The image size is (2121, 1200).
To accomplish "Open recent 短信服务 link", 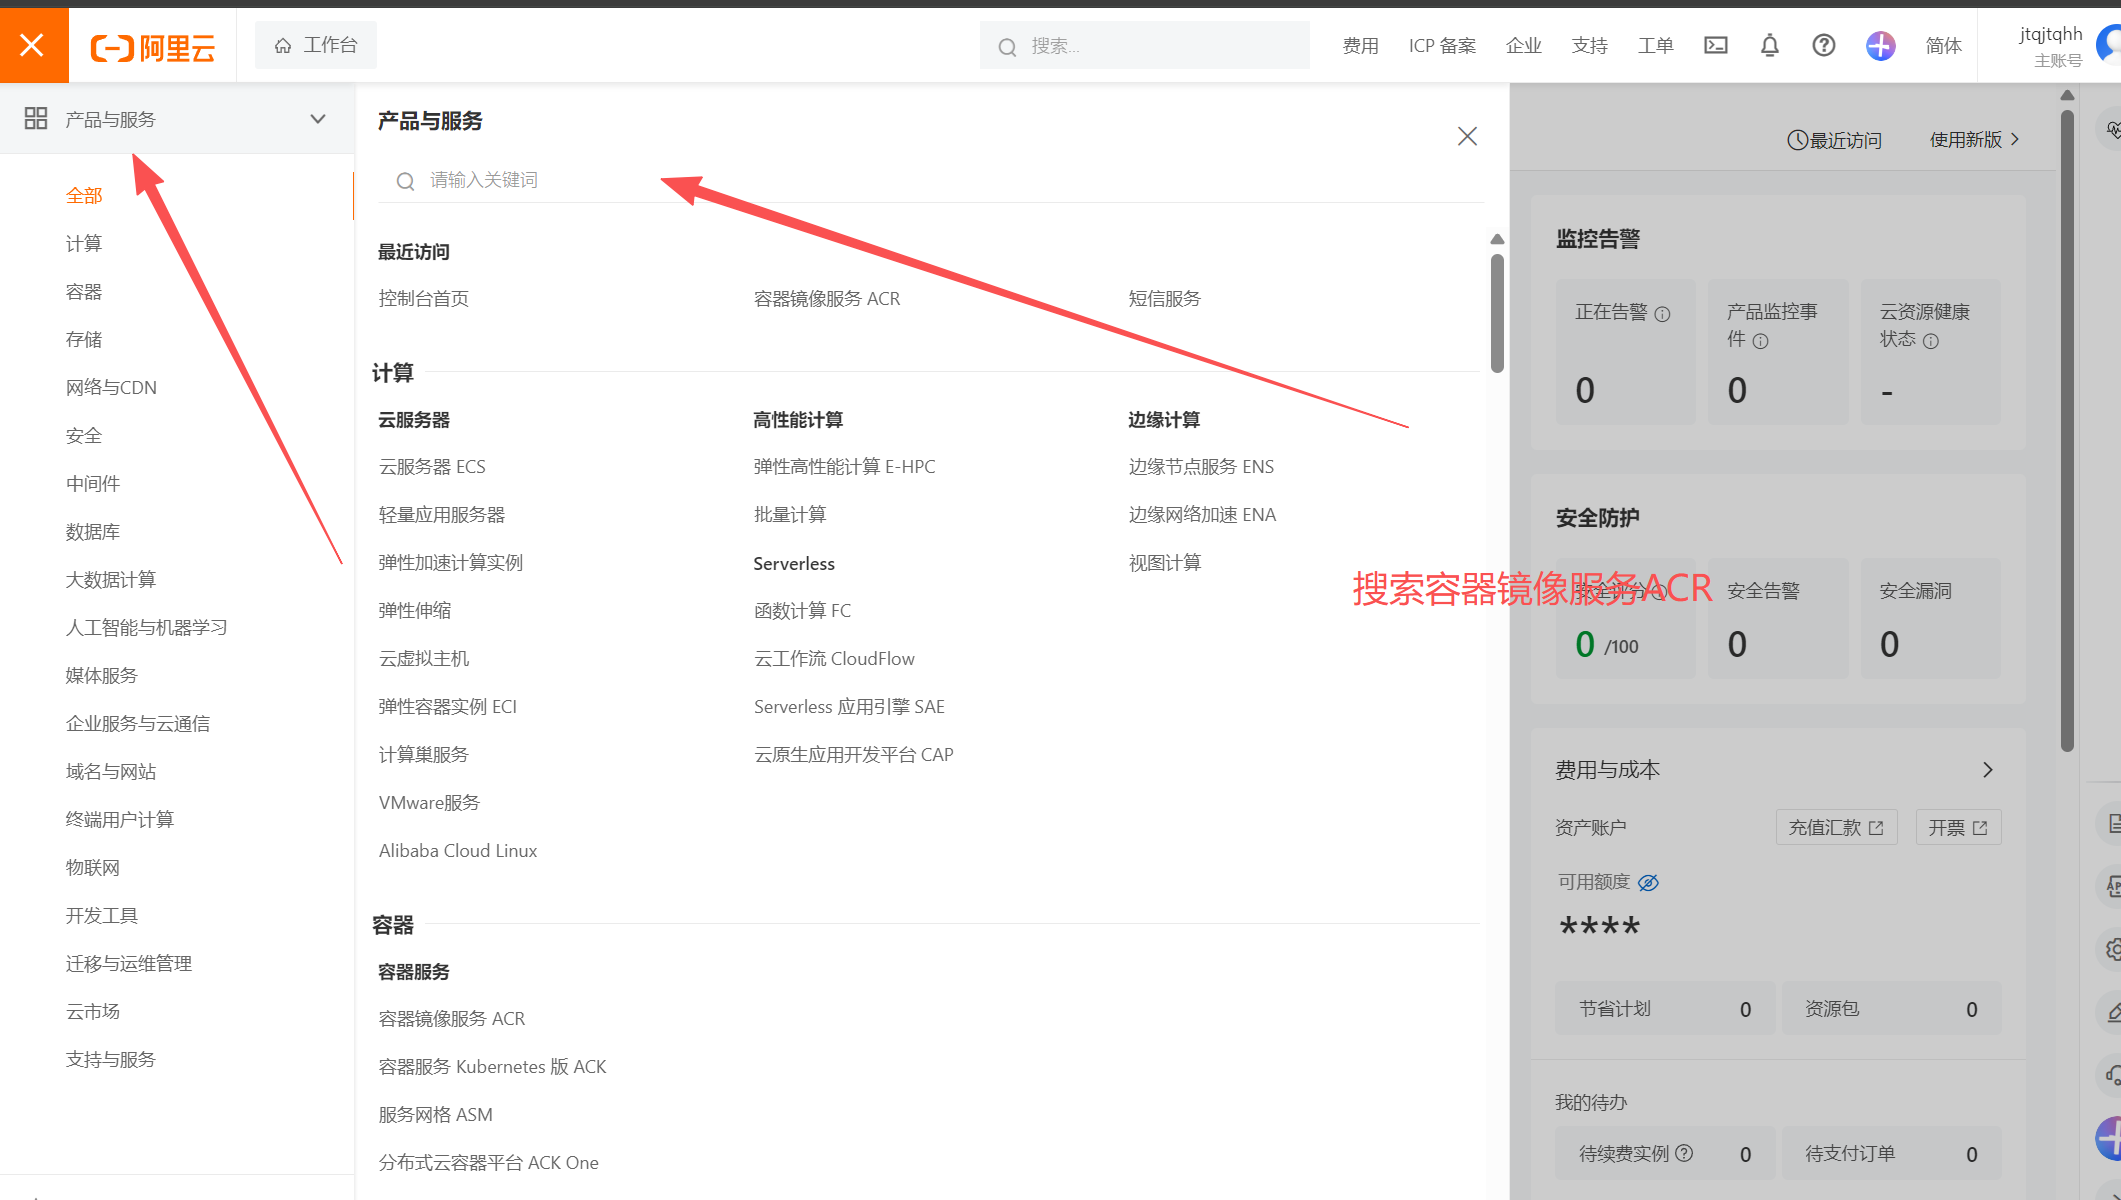I will click(1165, 299).
